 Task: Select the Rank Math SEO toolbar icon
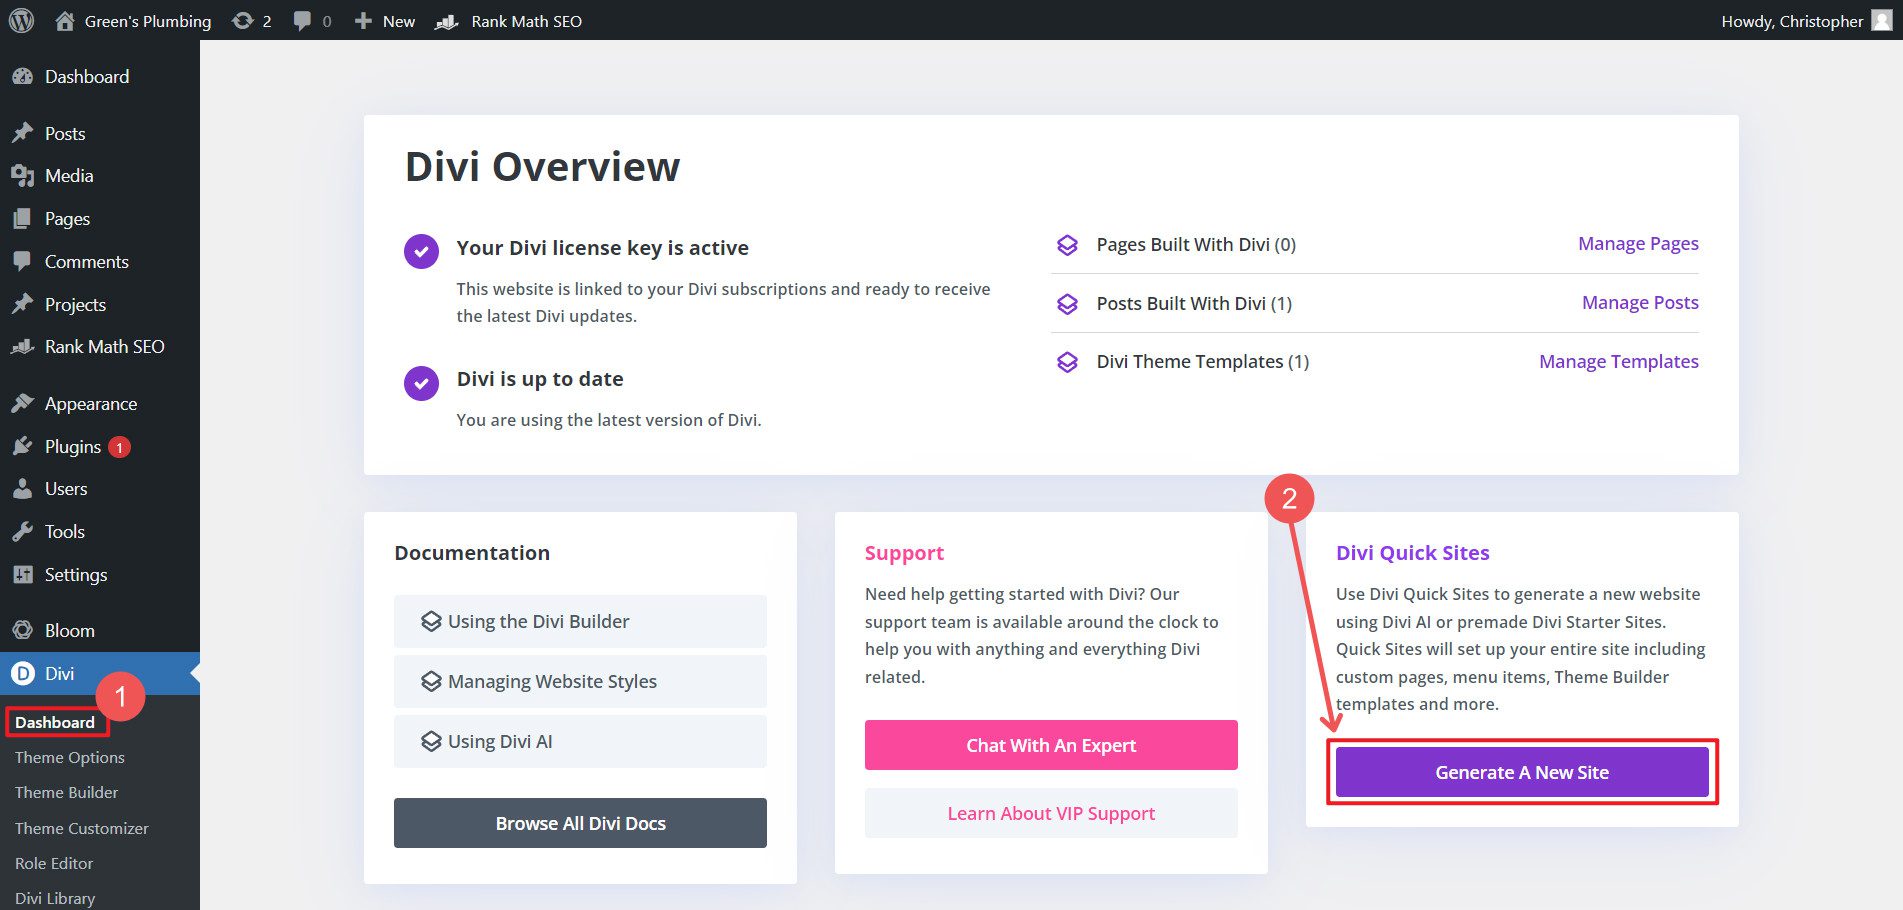coord(444,20)
